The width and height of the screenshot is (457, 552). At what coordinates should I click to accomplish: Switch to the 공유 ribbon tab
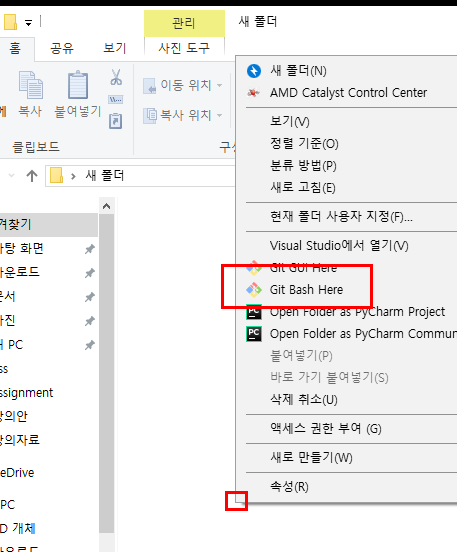[x=62, y=48]
